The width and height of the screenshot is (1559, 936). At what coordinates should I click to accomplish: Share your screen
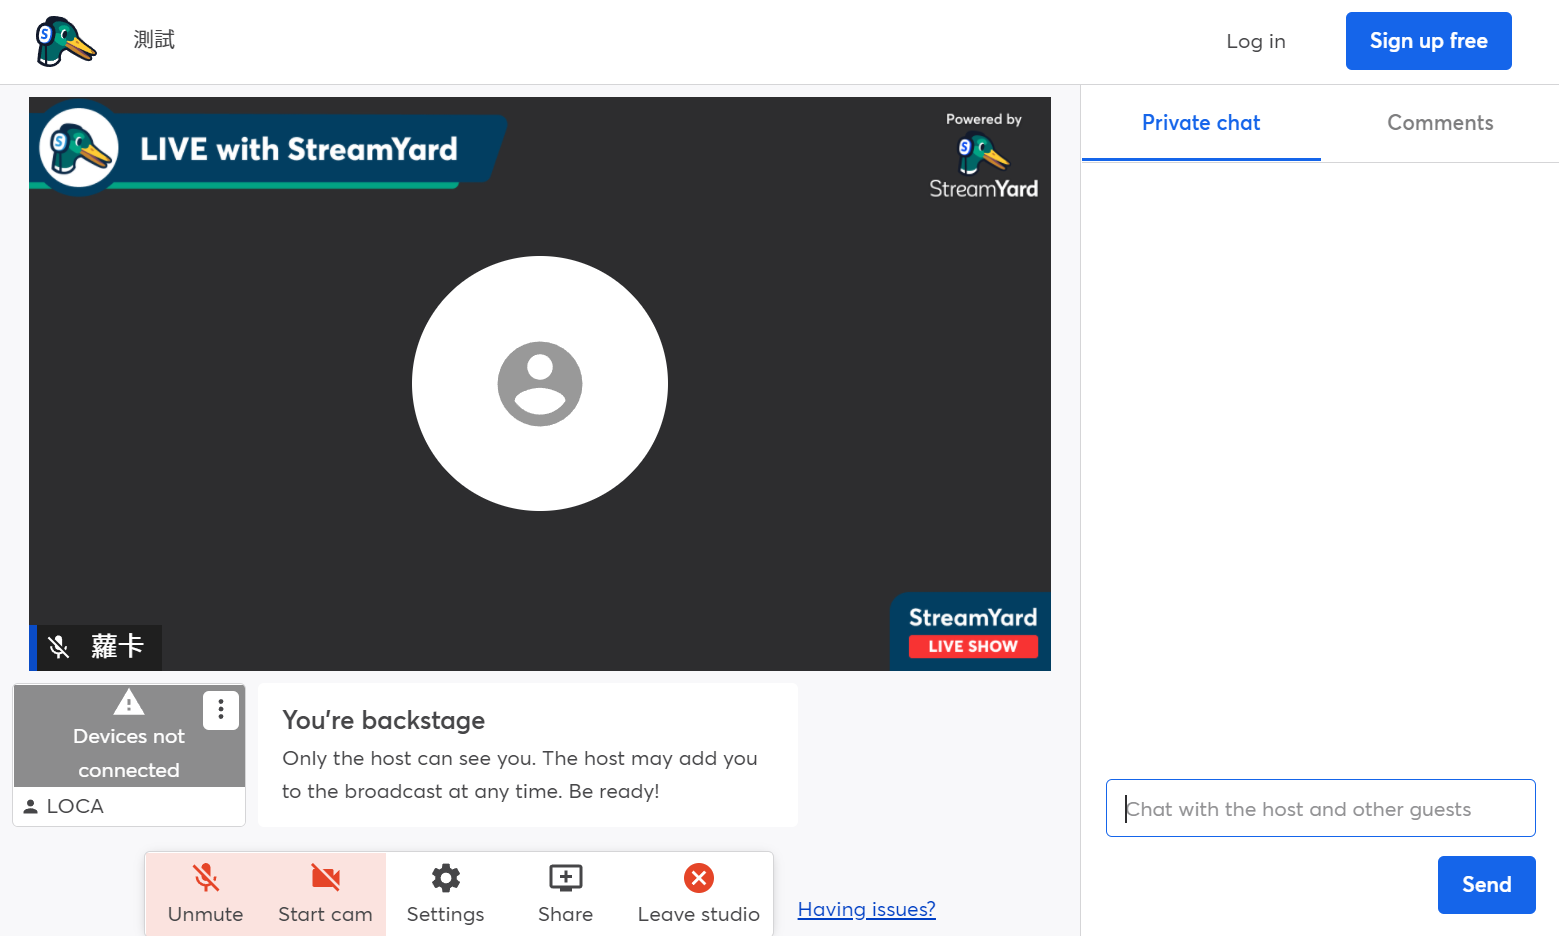[566, 894]
